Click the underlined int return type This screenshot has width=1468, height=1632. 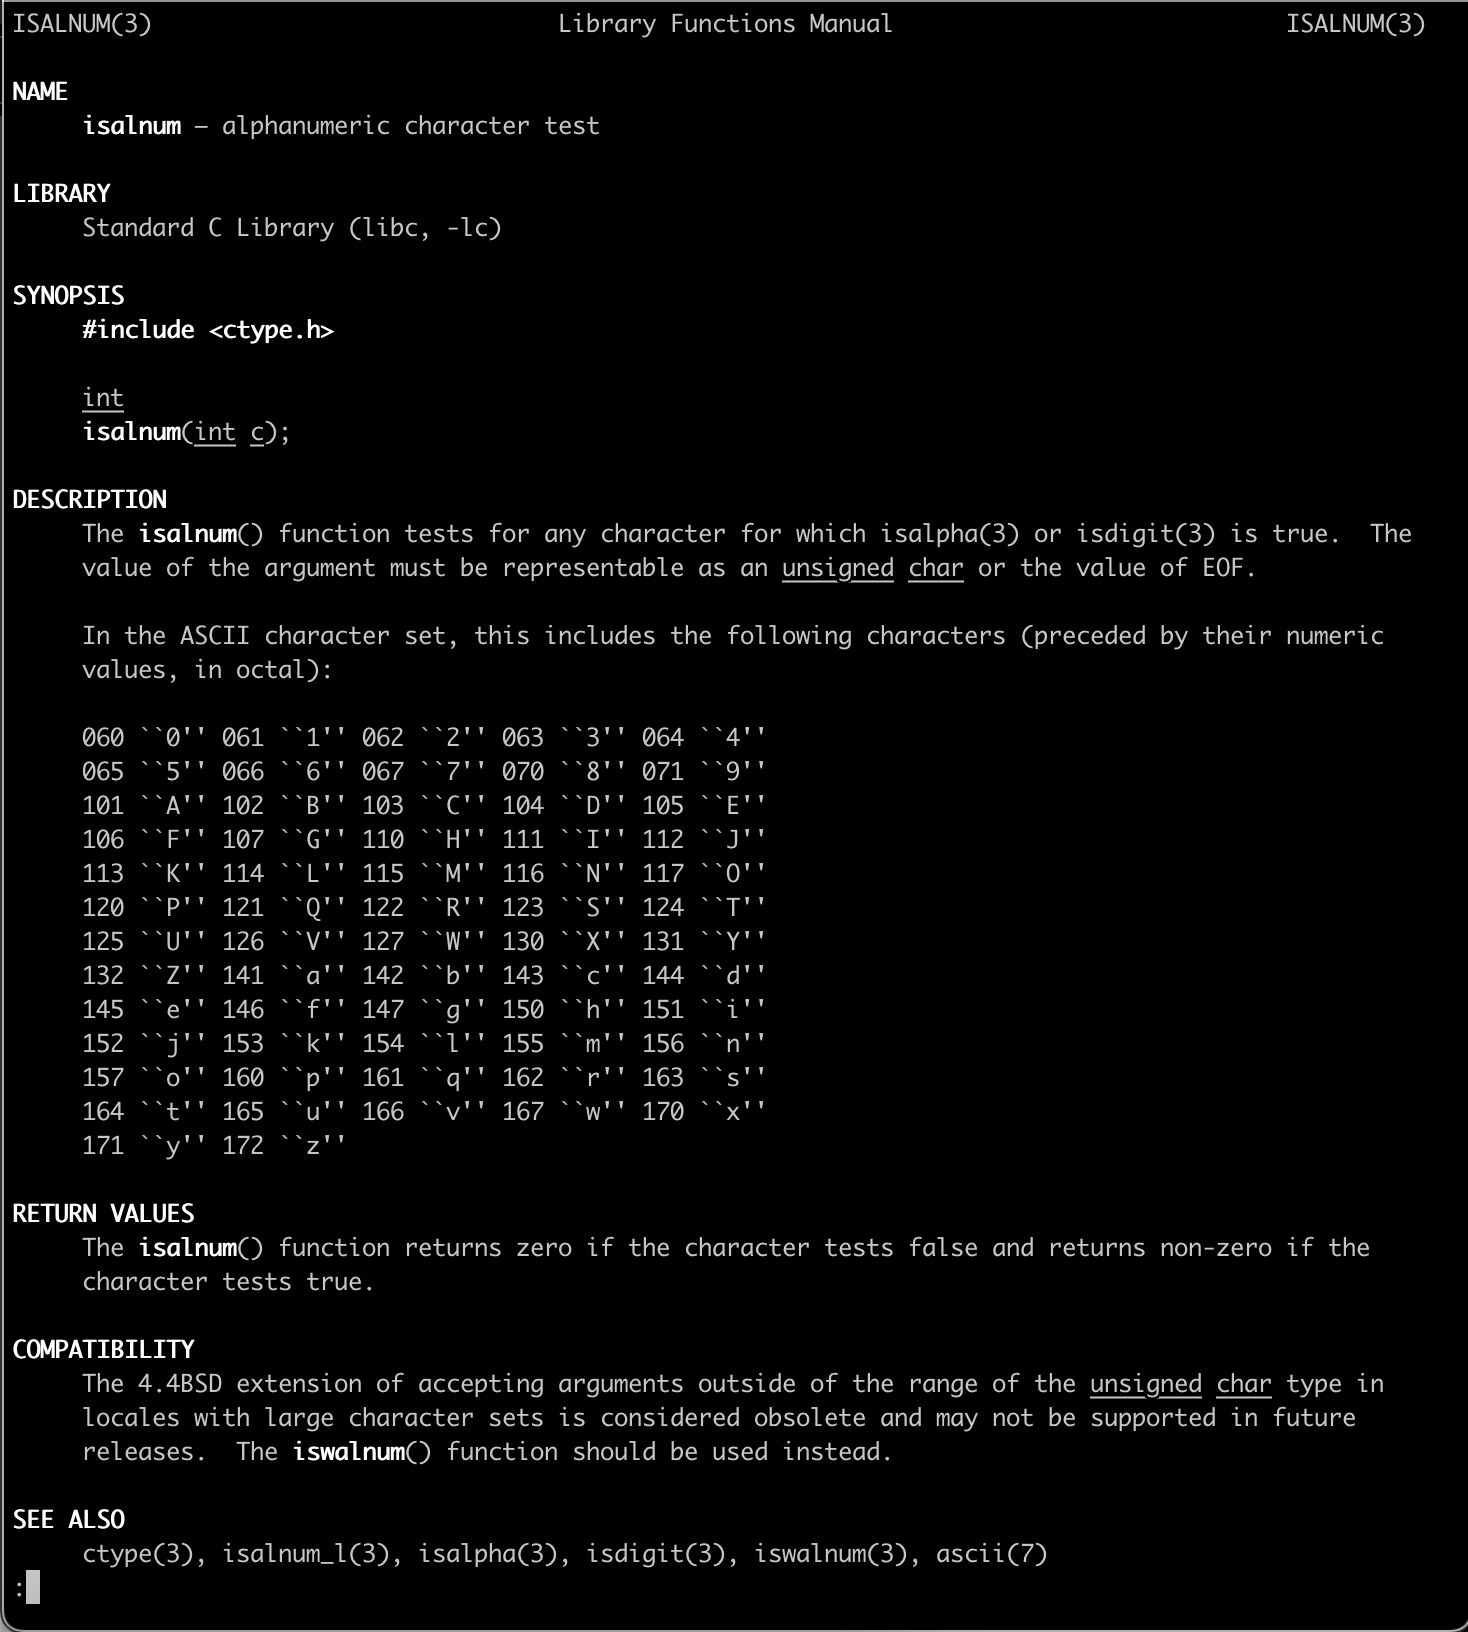(103, 398)
